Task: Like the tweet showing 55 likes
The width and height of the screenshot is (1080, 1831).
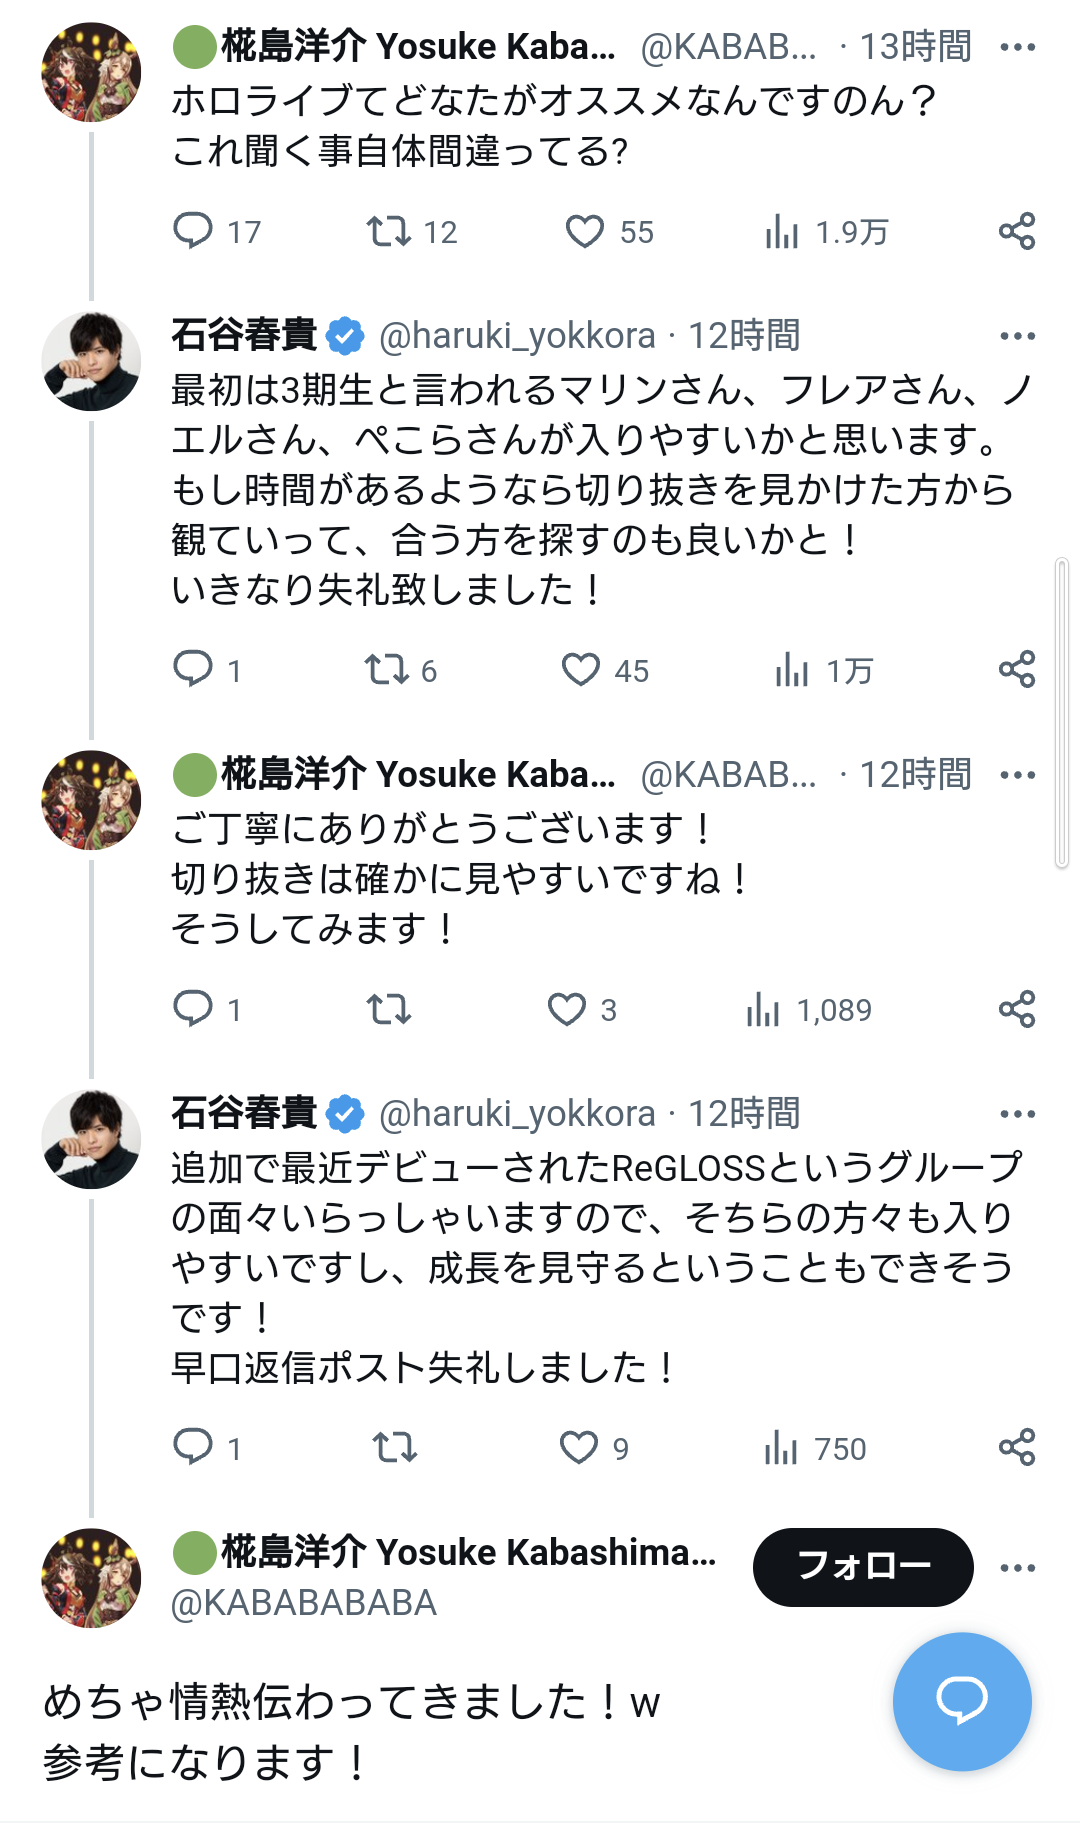Action: click(x=585, y=231)
